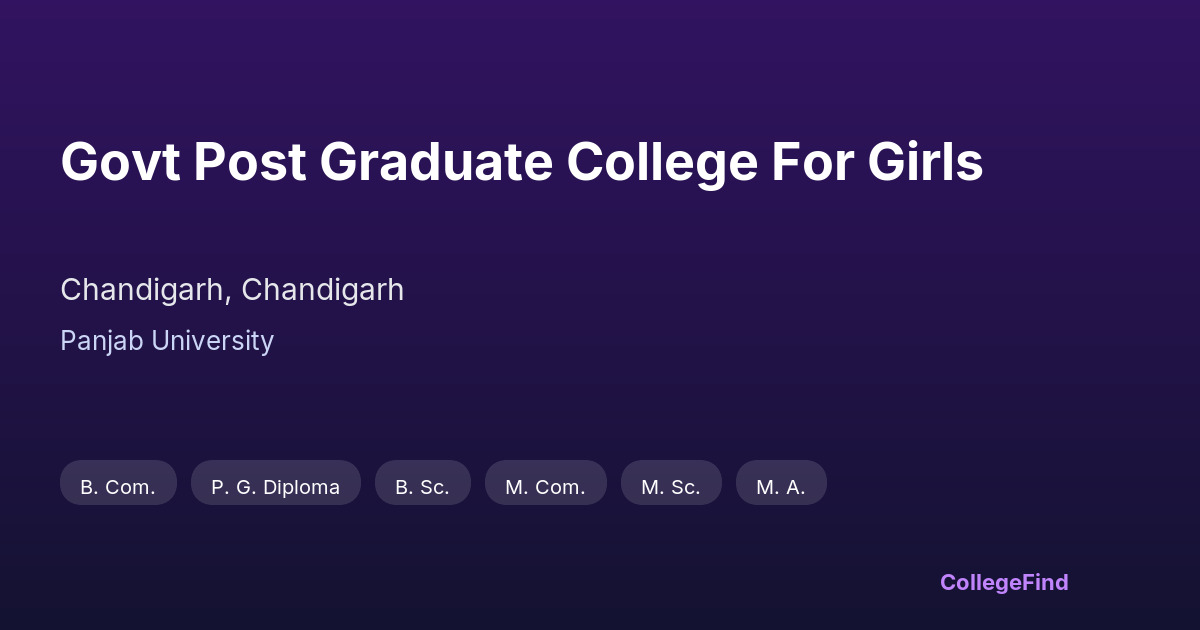
Task: Filter by the B. Com. tag
Action: pyautogui.click(x=118, y=483)
